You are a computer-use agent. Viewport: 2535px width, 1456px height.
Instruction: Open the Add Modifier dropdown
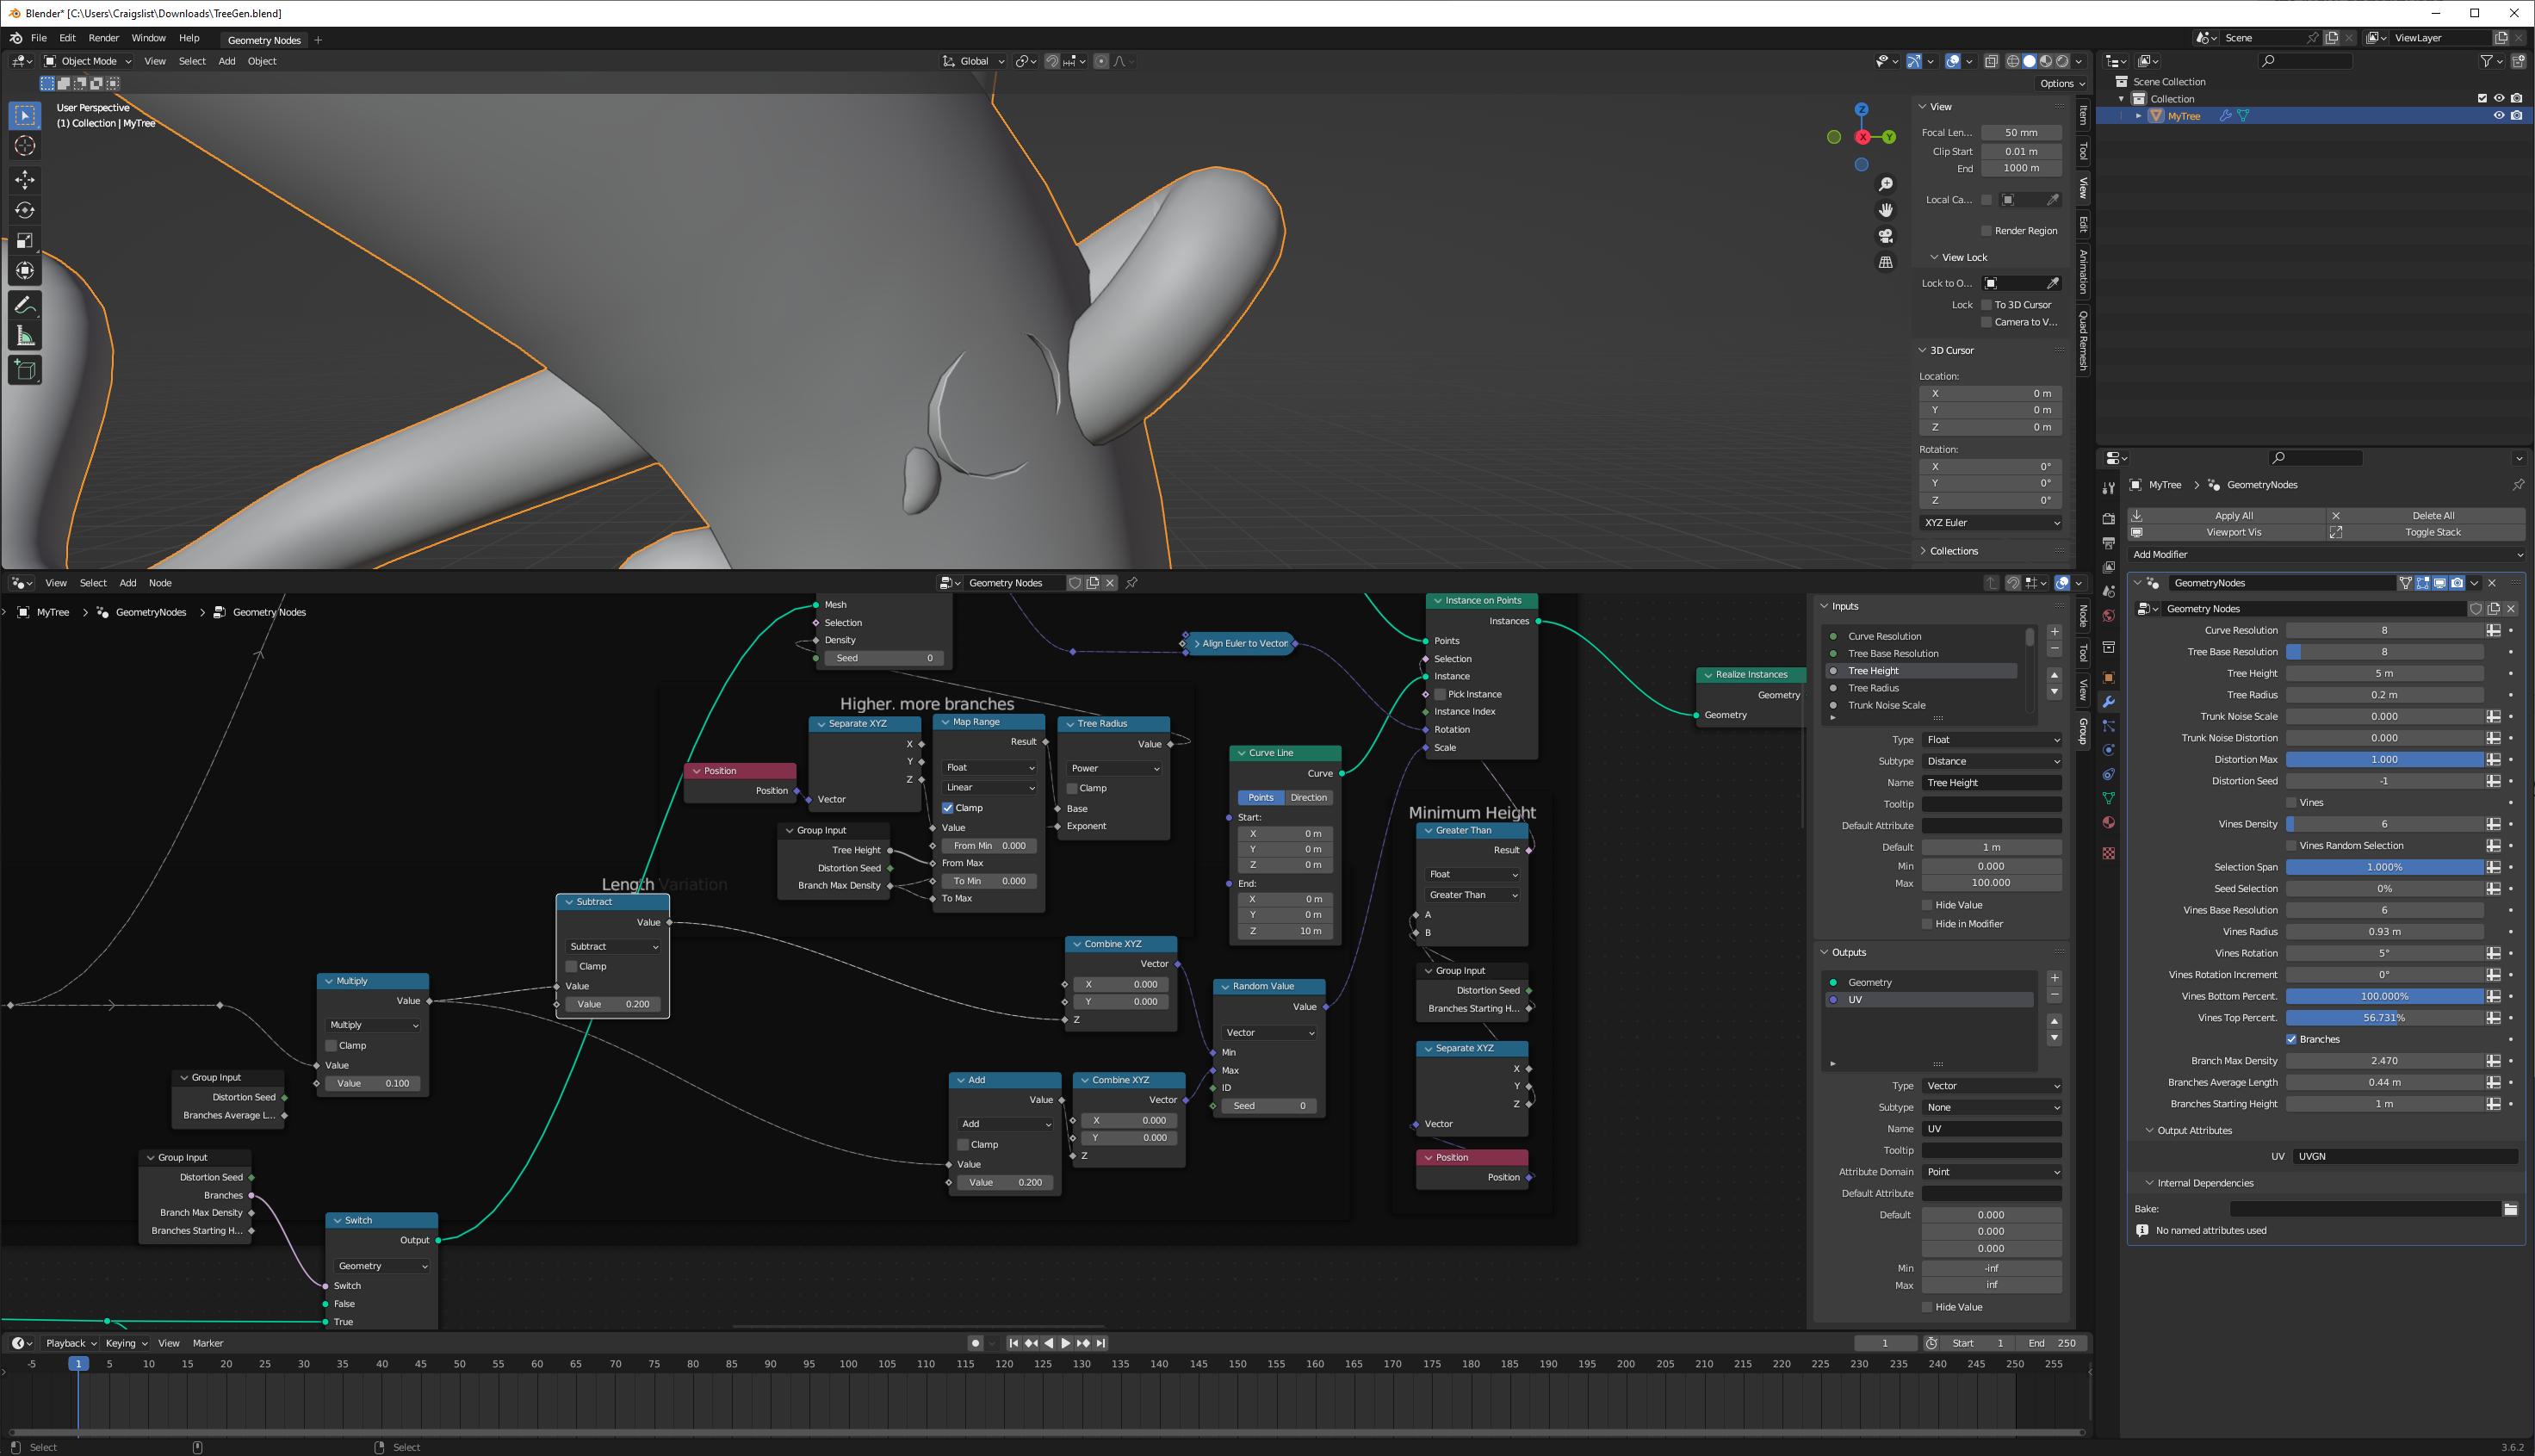coord(2326,554)
